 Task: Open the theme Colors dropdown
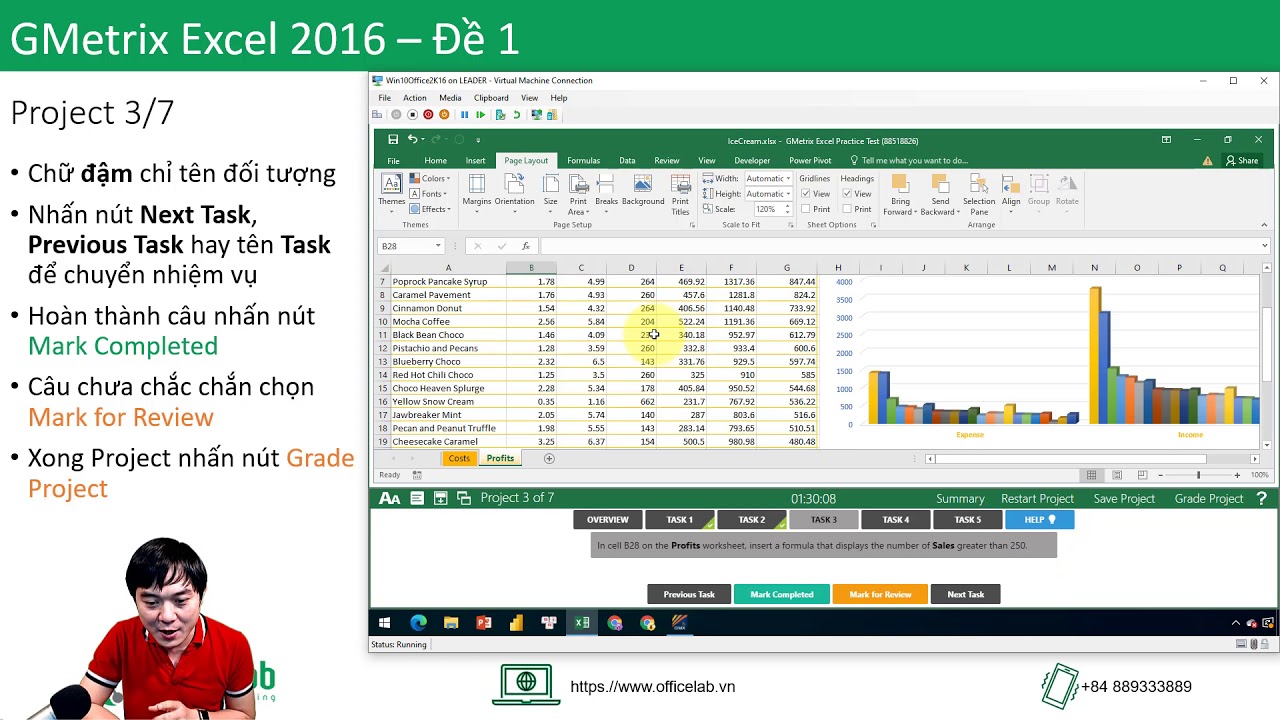tap(430, 179)
